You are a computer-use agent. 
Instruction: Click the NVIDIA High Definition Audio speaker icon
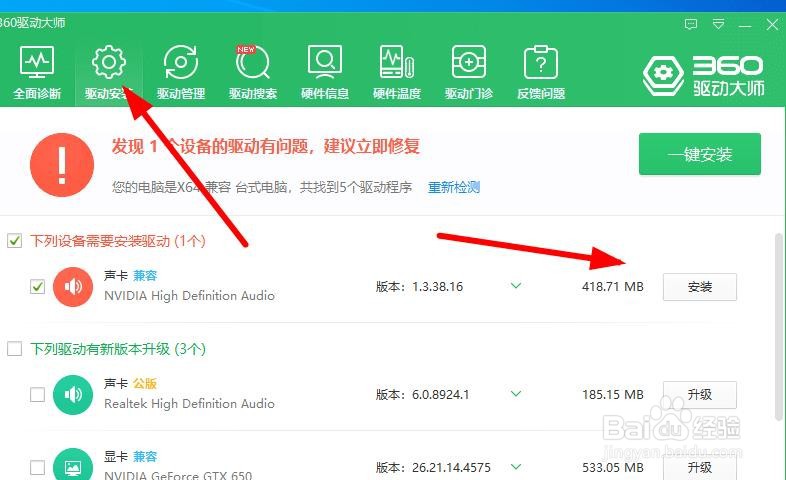pos(73,287)
